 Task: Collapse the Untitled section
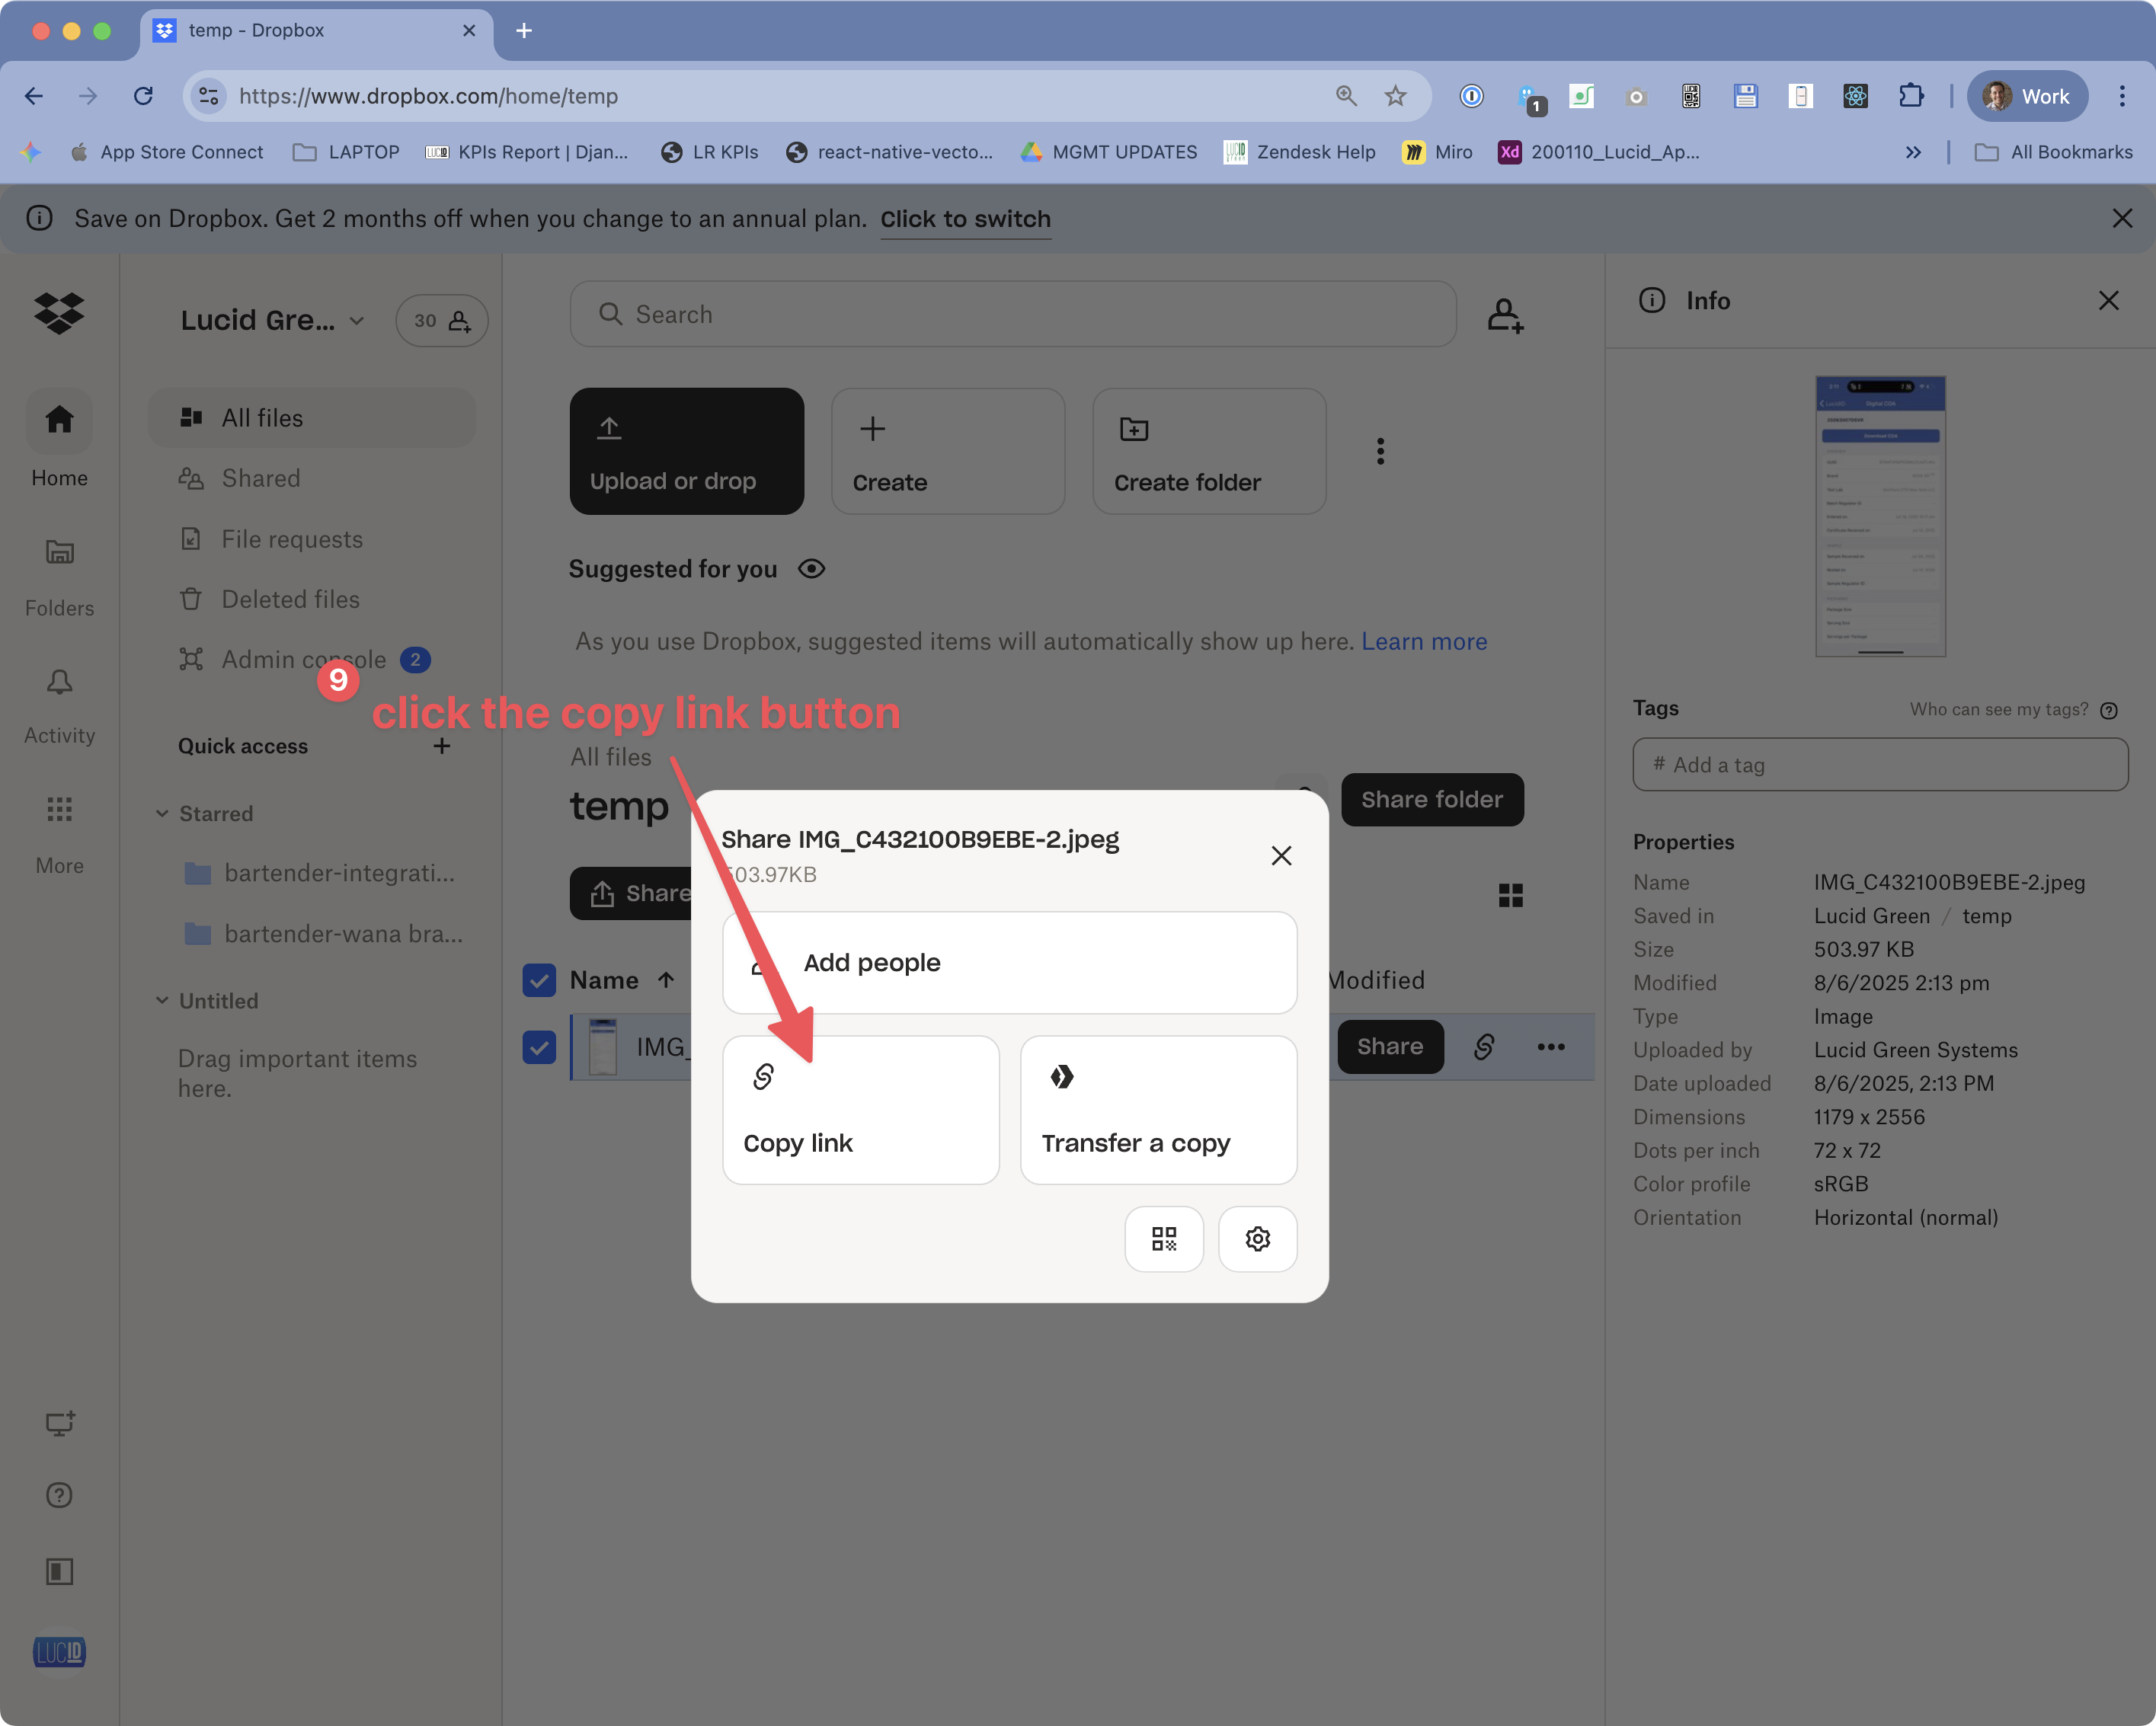[163, 1000]
